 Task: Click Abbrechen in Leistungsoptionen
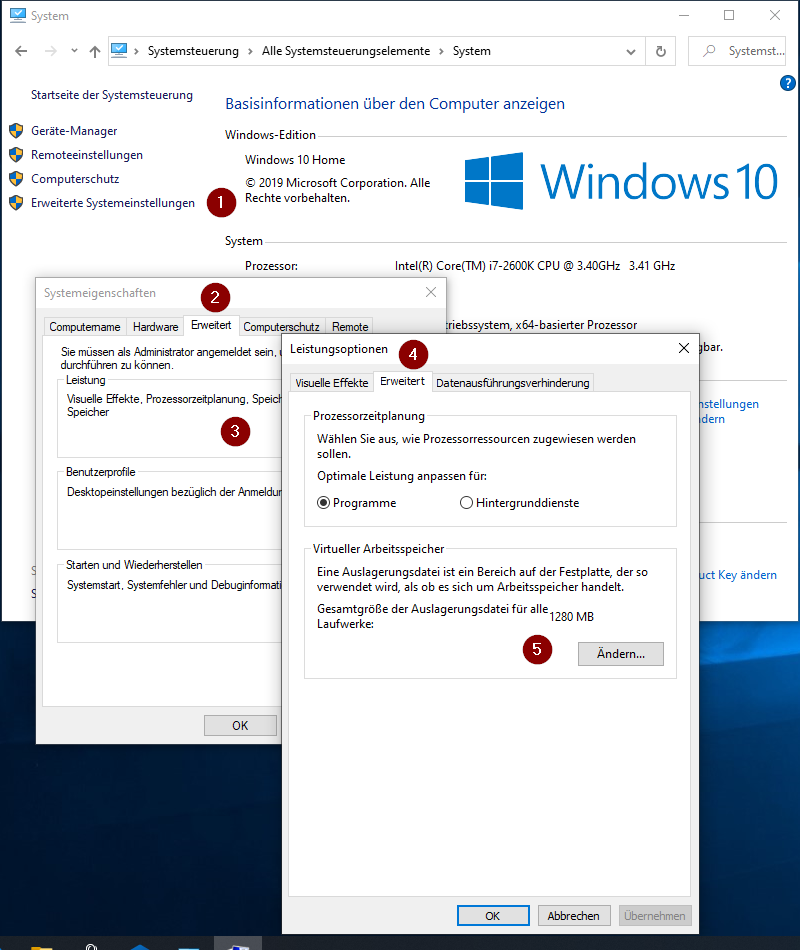[573, 915]
